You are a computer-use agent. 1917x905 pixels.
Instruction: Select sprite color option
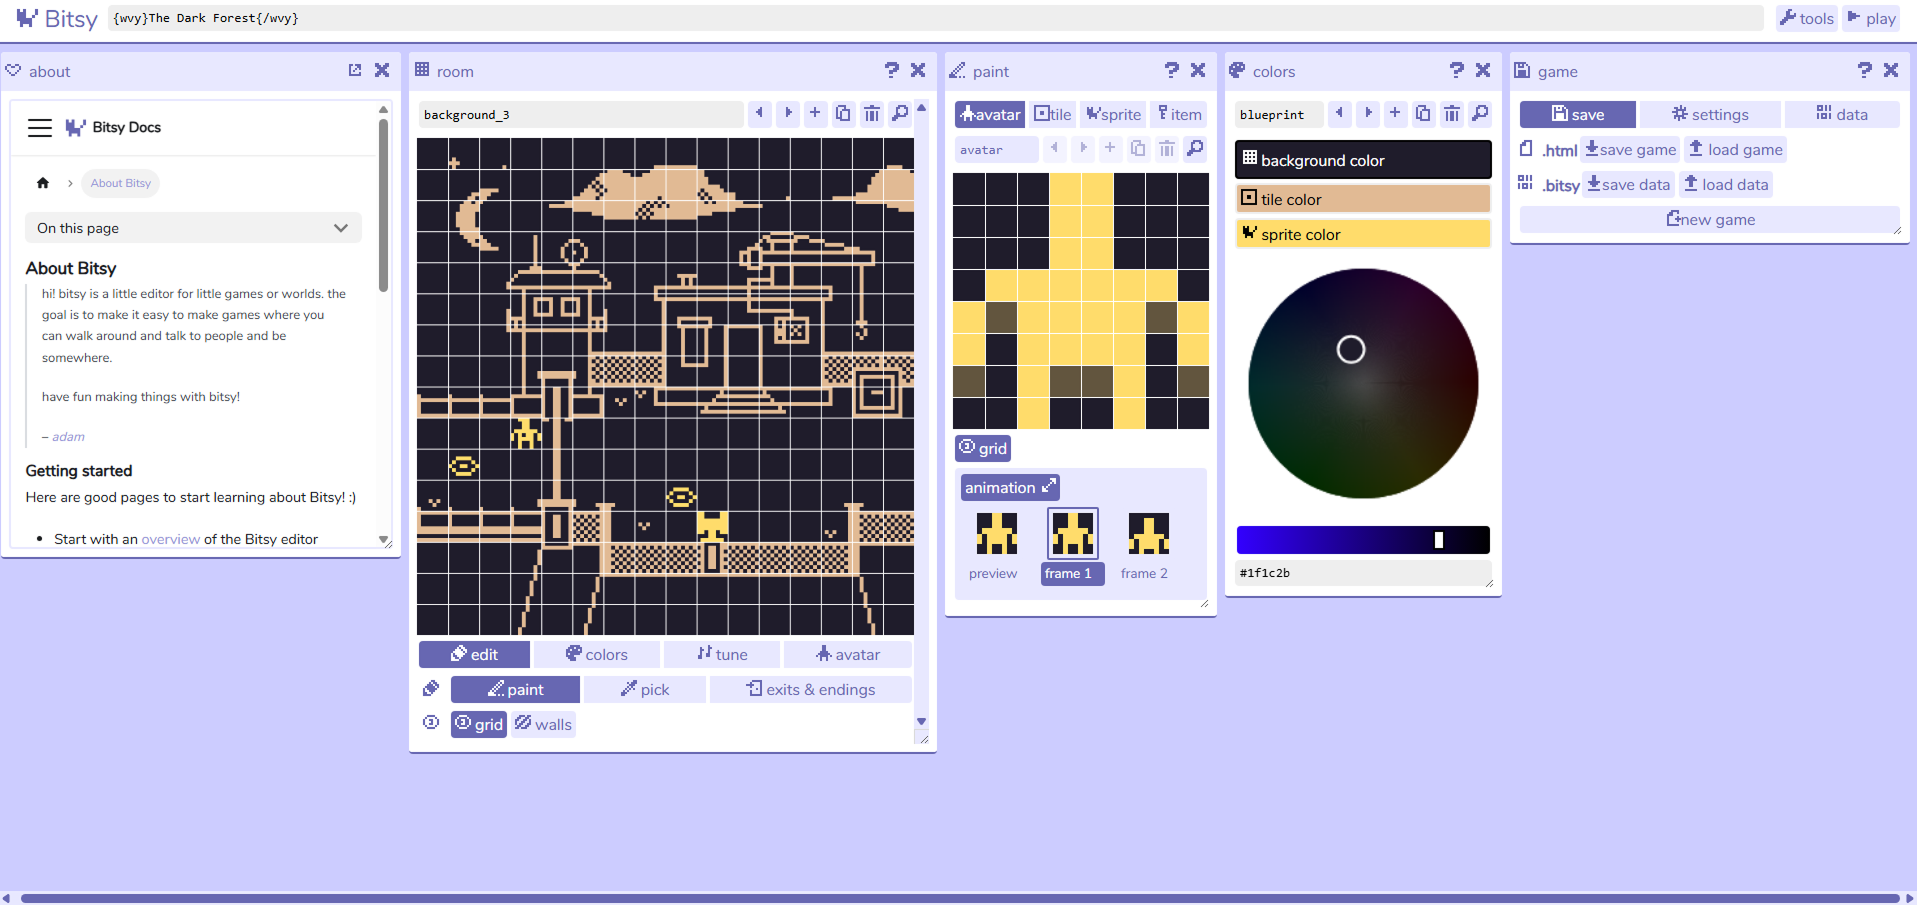click(x=1363, y=234)
